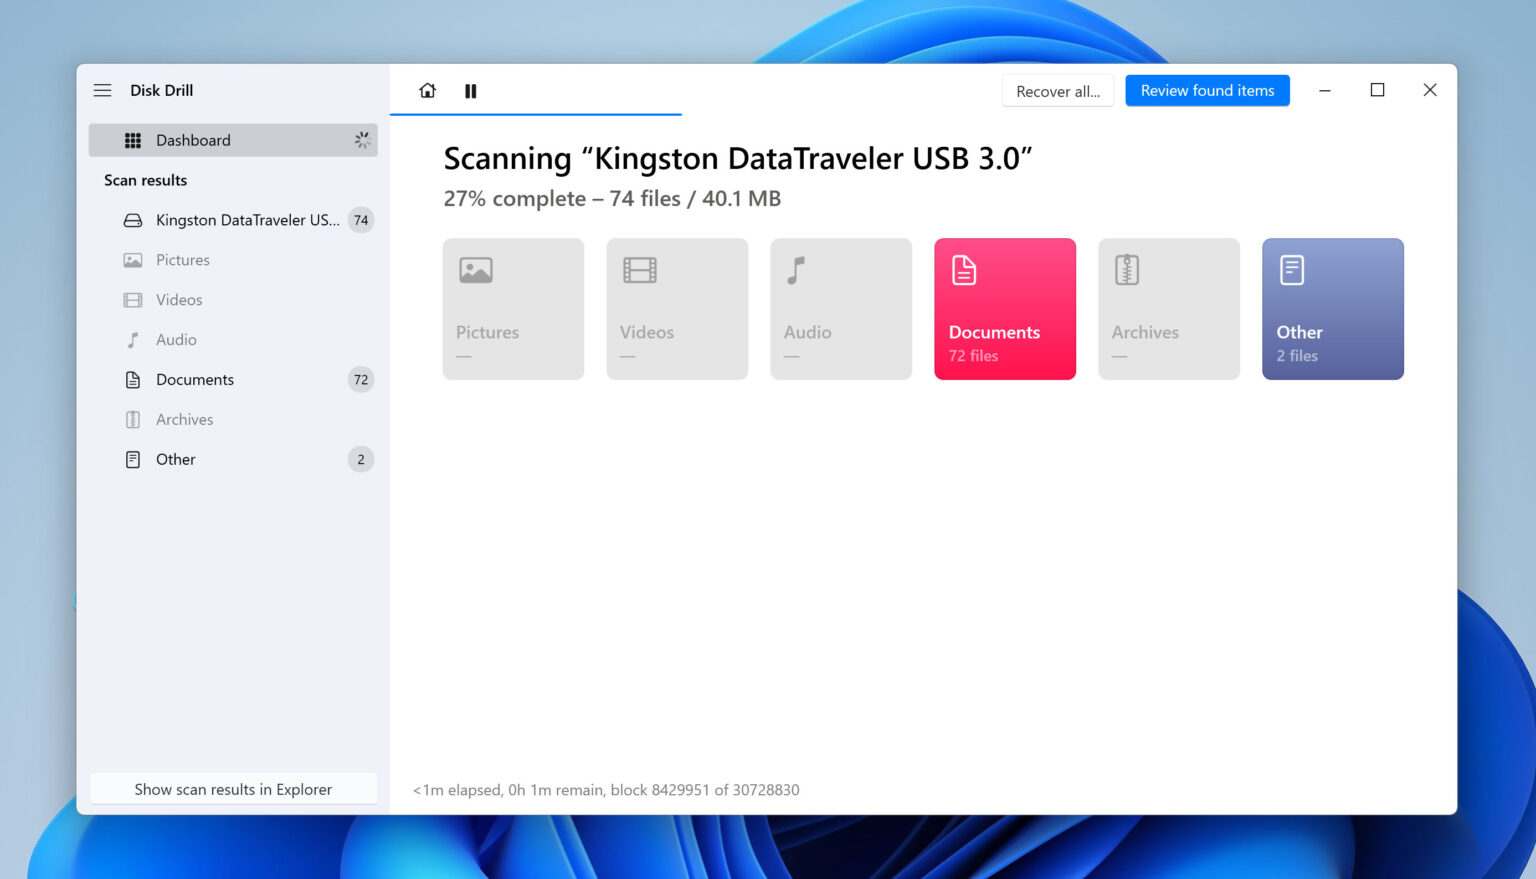Open Audio category in sidebar
Viewport: 1536px width, 879px height.
(176, 340)
